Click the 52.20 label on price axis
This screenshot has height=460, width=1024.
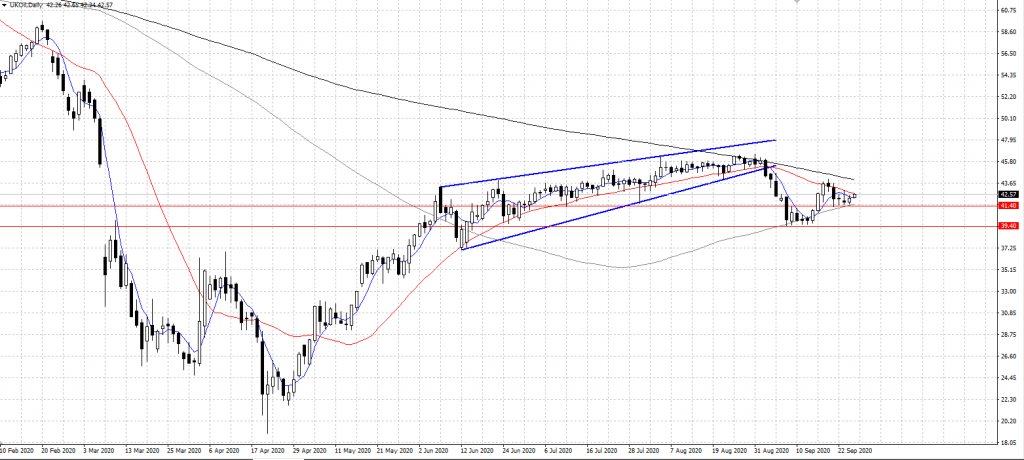click(x=1008, y=97)
